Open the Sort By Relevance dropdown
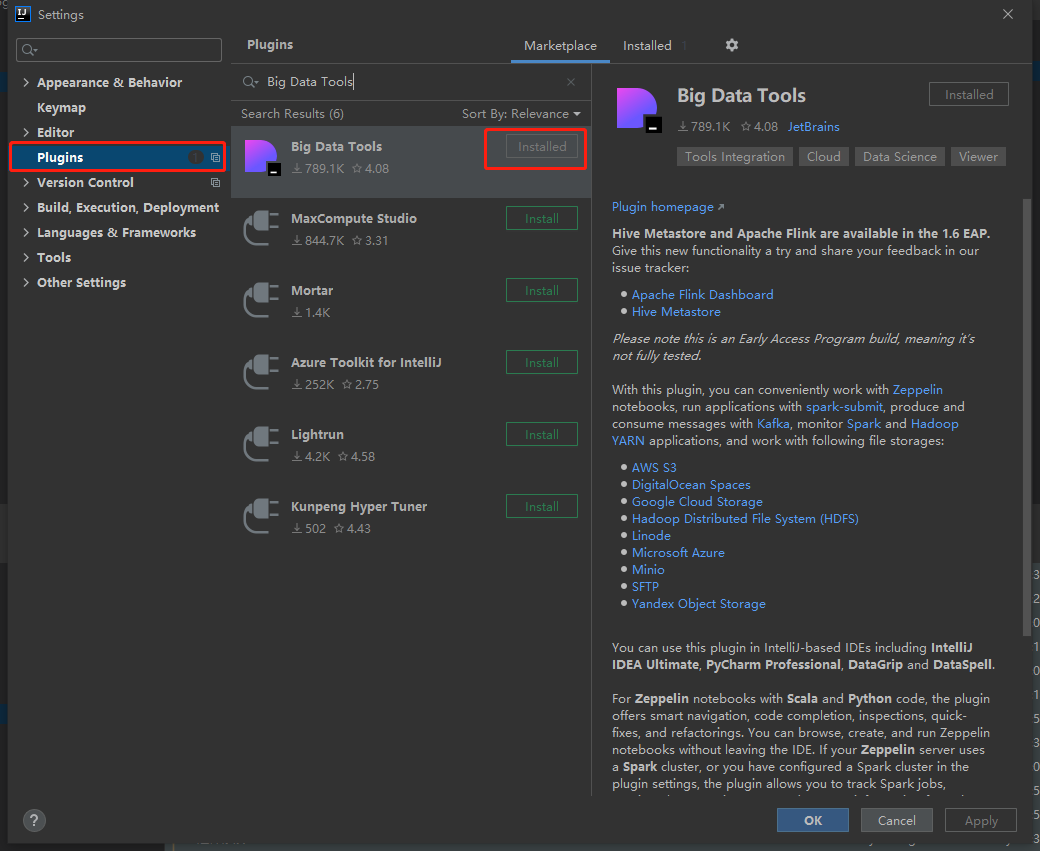This screenshot has width=1040, height=851. coord(521,113)
